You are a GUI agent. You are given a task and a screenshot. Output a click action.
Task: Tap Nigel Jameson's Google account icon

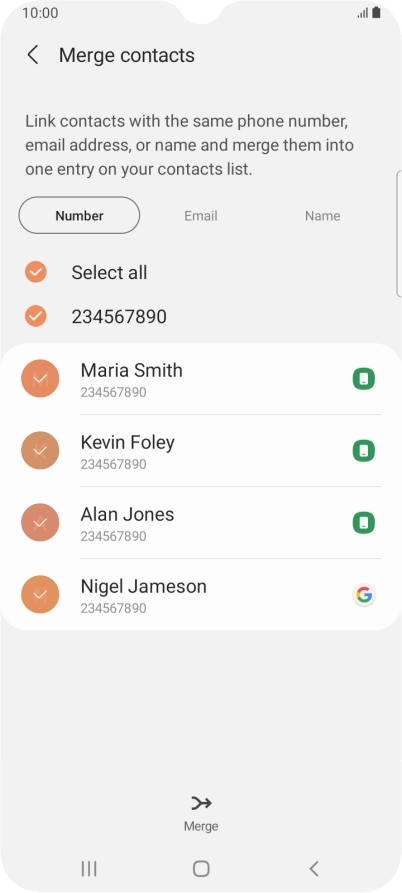pyautogui.click(x=364, y=595)
